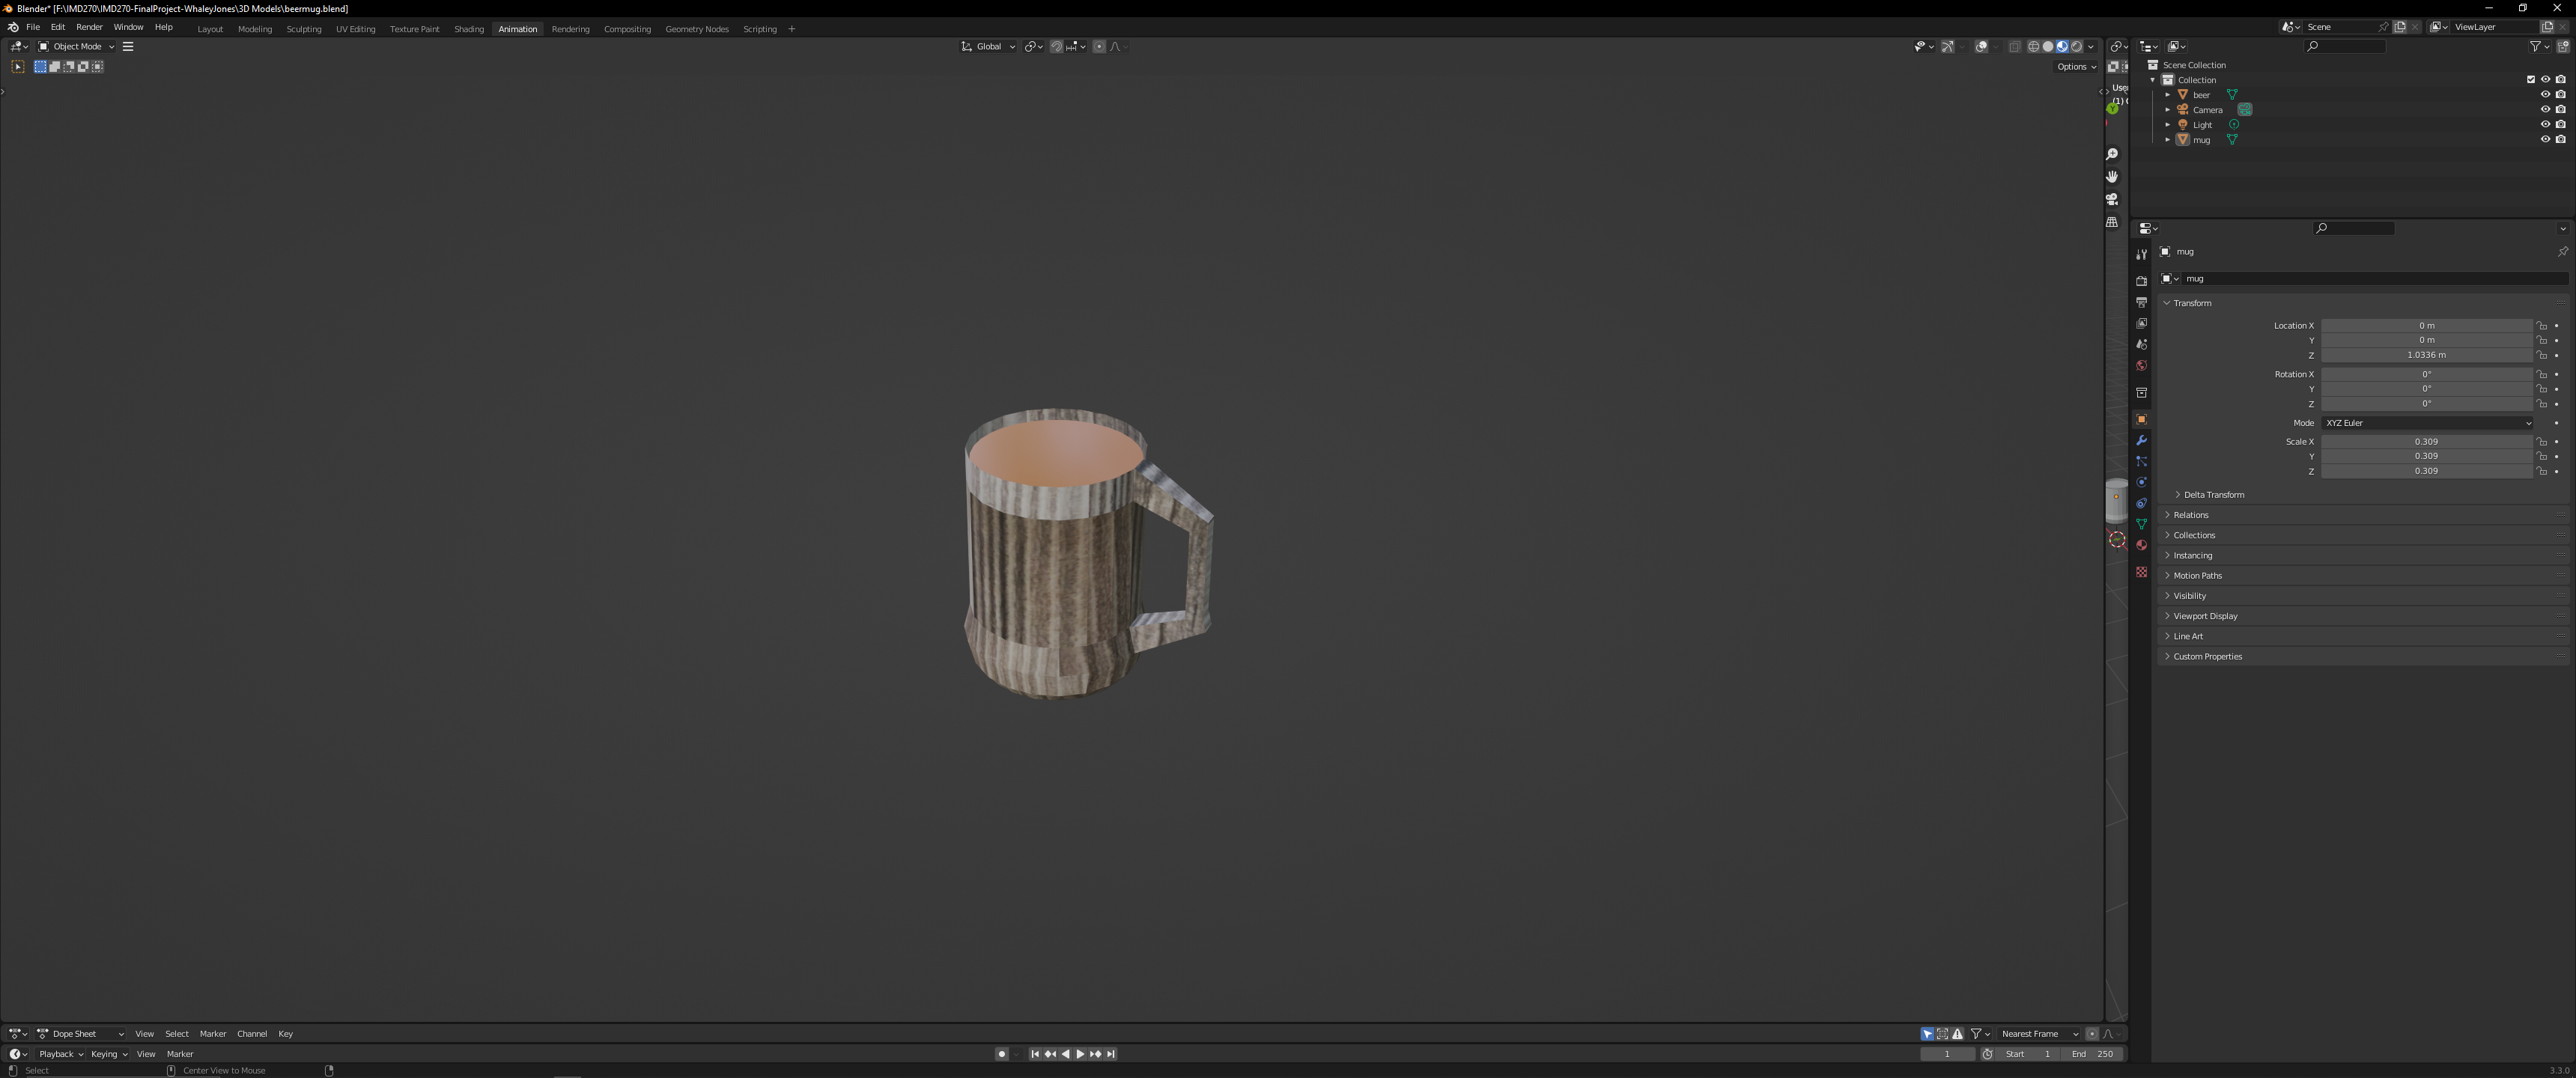The width and height of the screenshot is (2576, 1078).
Task: Switch to the Shading workspace tab
Action: coord(468,29)
